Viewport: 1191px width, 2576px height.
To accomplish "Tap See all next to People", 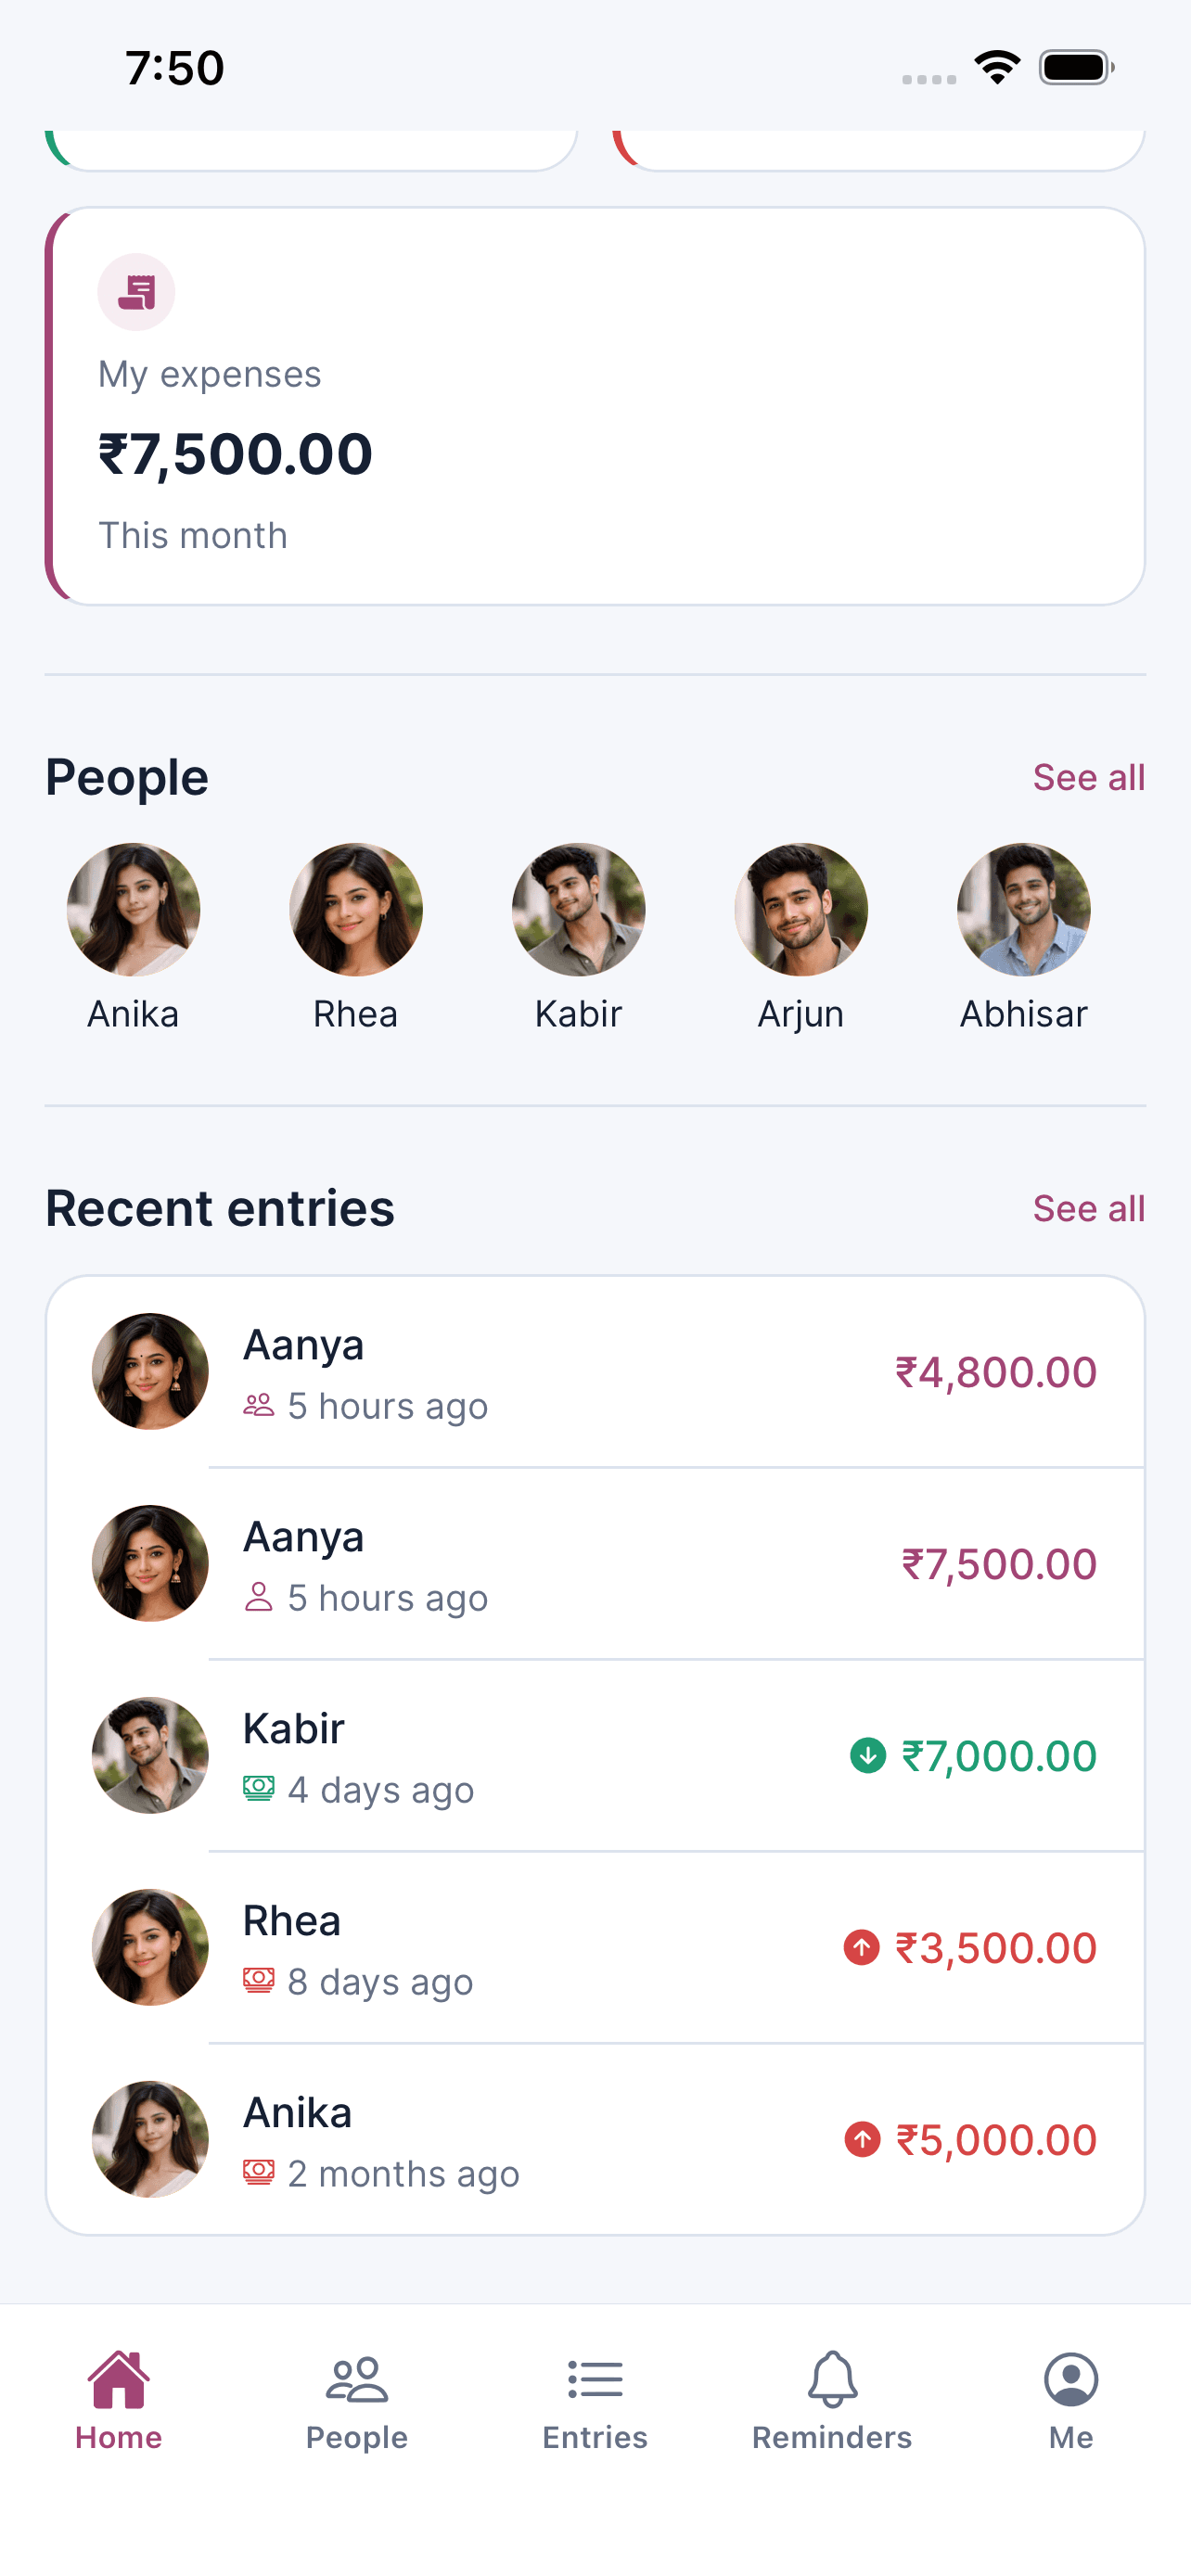I will [x=1088, y=777].
